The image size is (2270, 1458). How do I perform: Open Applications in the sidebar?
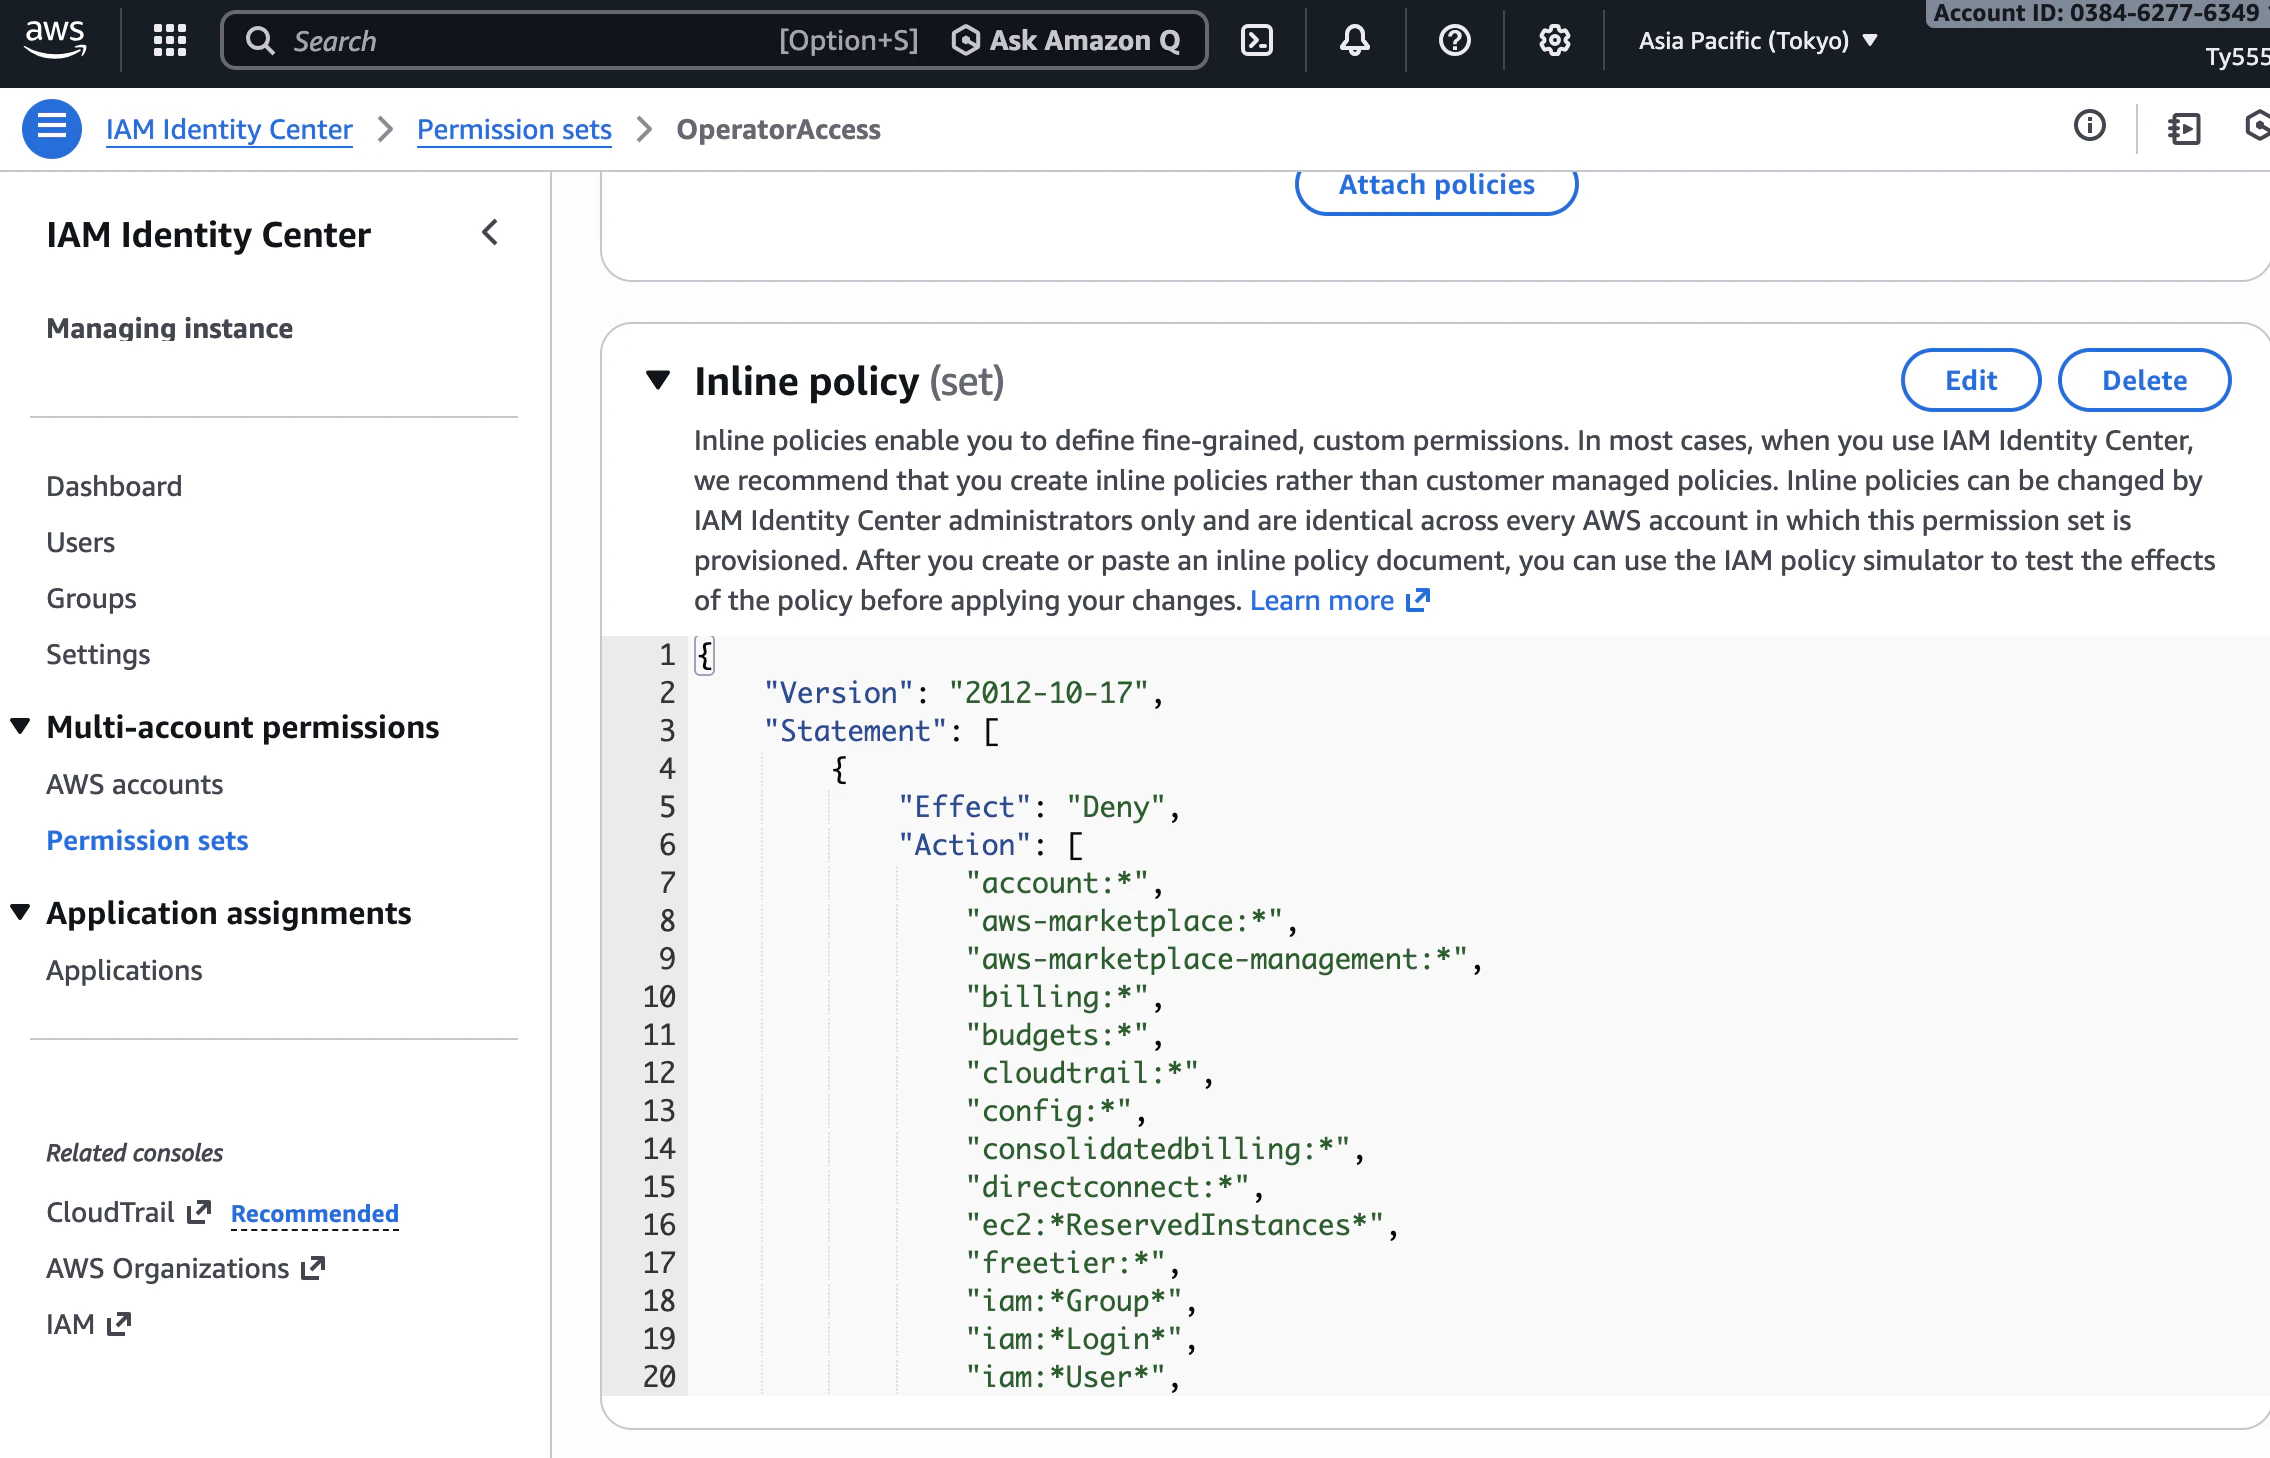pyautogui.click(x=124, y=970)
